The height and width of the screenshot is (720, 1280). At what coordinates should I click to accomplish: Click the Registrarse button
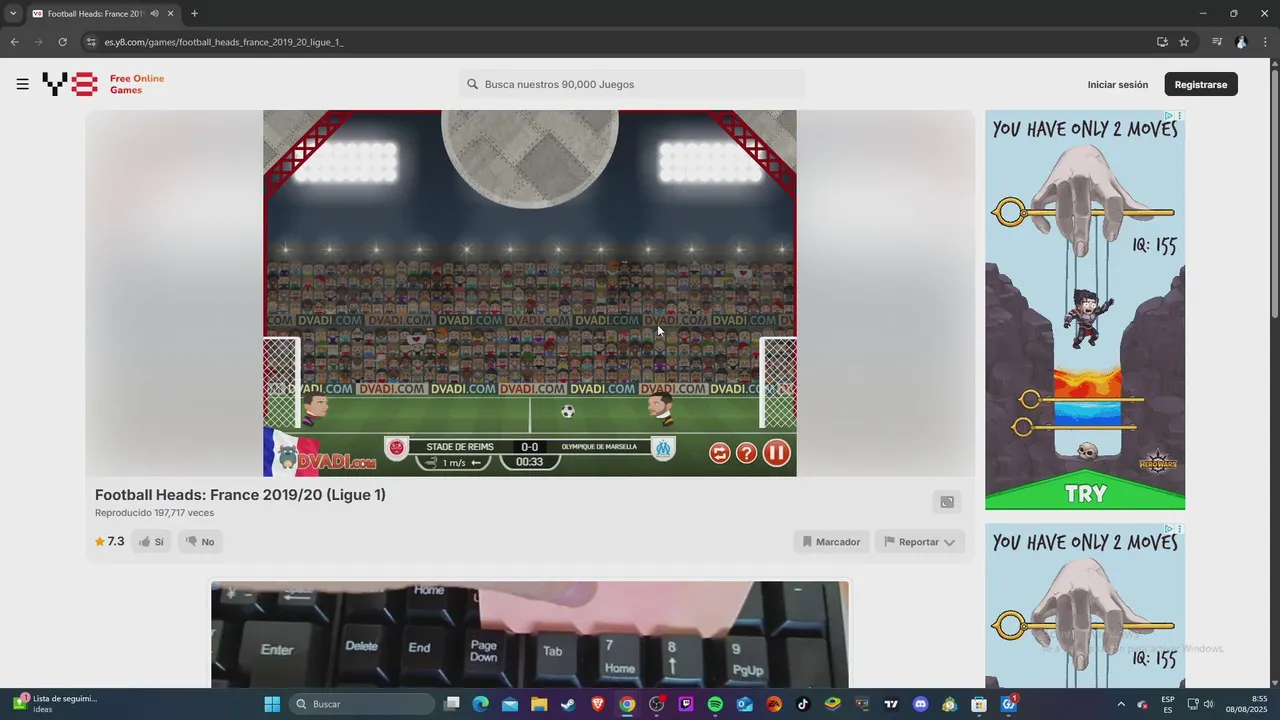1201,84
